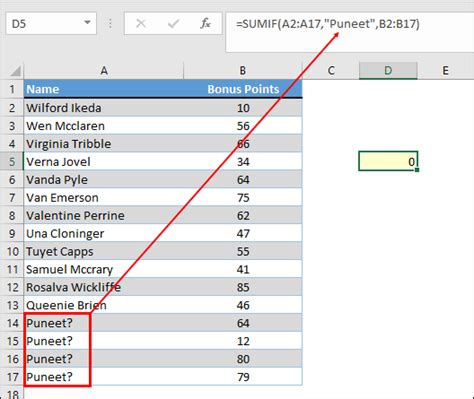Click the Insert Function fx icon
The width and height of the screenshot is (474, 399).
[205, 24]
